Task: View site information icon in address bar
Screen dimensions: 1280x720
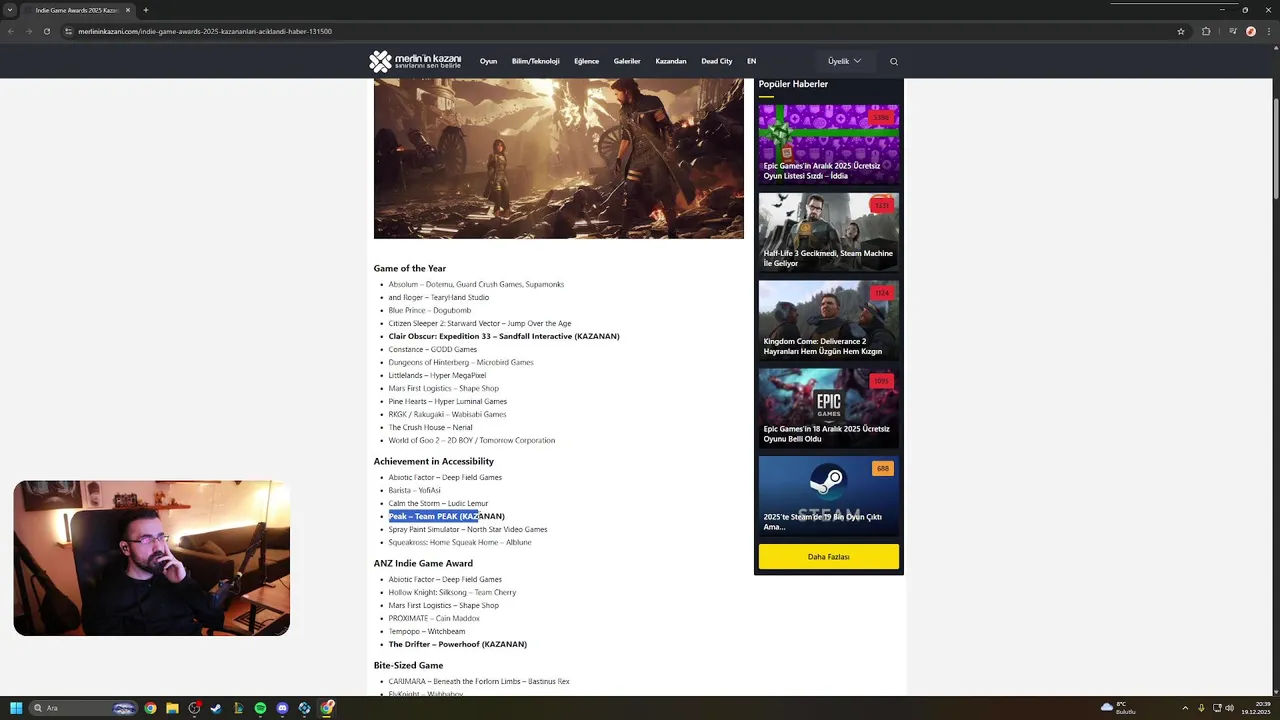Action: pyautogui.click(x=69, y=31)
